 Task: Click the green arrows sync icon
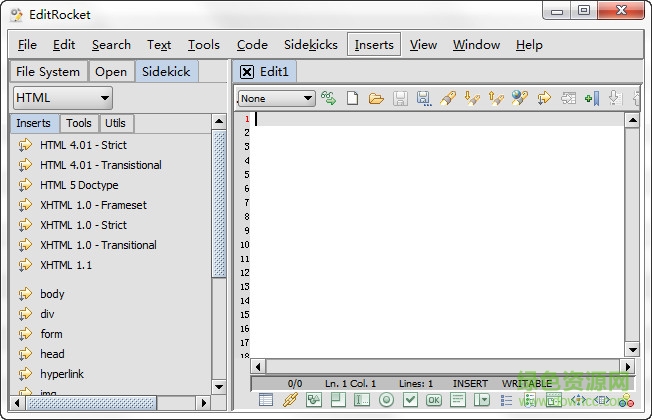click(328, 98)
